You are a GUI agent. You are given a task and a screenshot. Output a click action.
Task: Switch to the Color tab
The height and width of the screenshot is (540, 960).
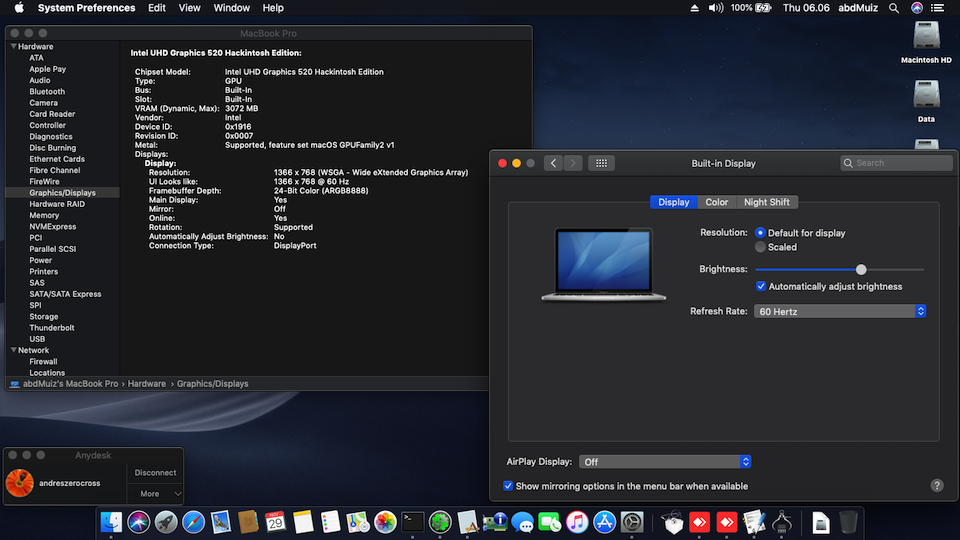[x=717, y=202]
